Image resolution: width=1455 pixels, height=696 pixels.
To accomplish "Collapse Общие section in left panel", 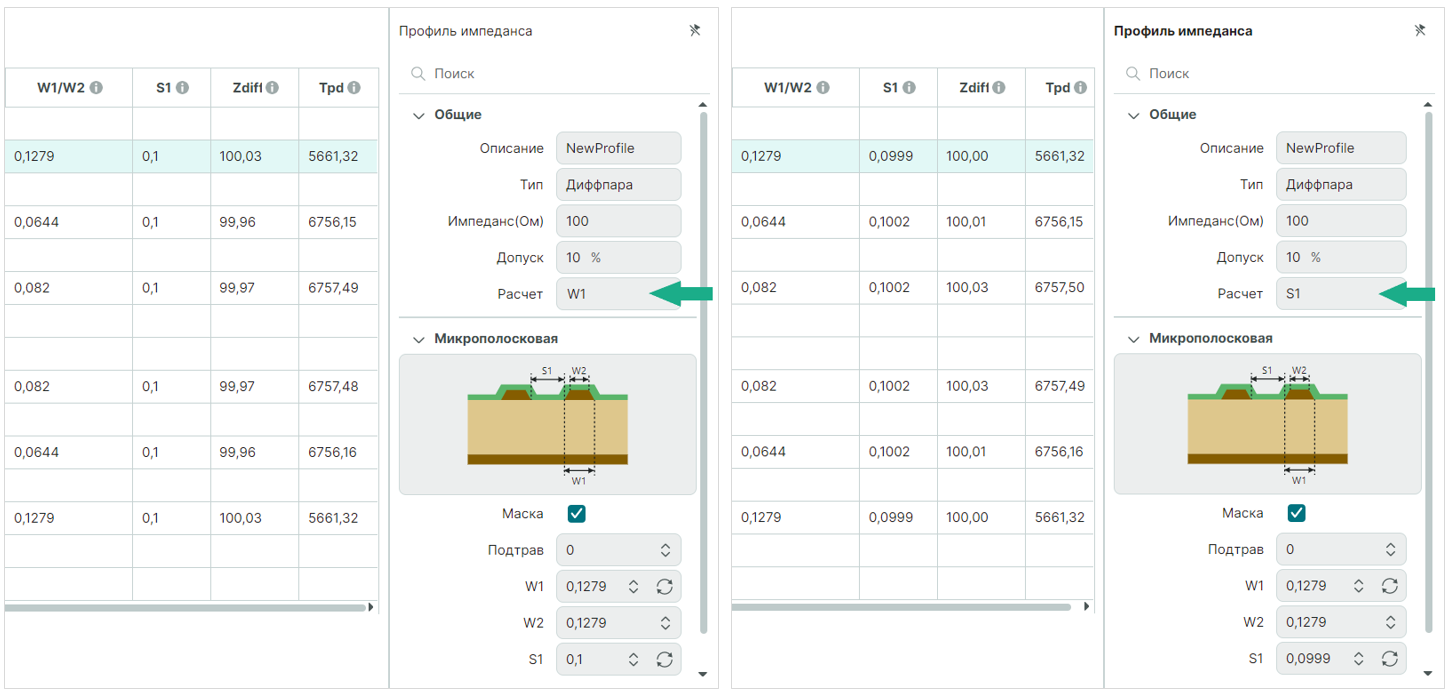I will [419, 116].
